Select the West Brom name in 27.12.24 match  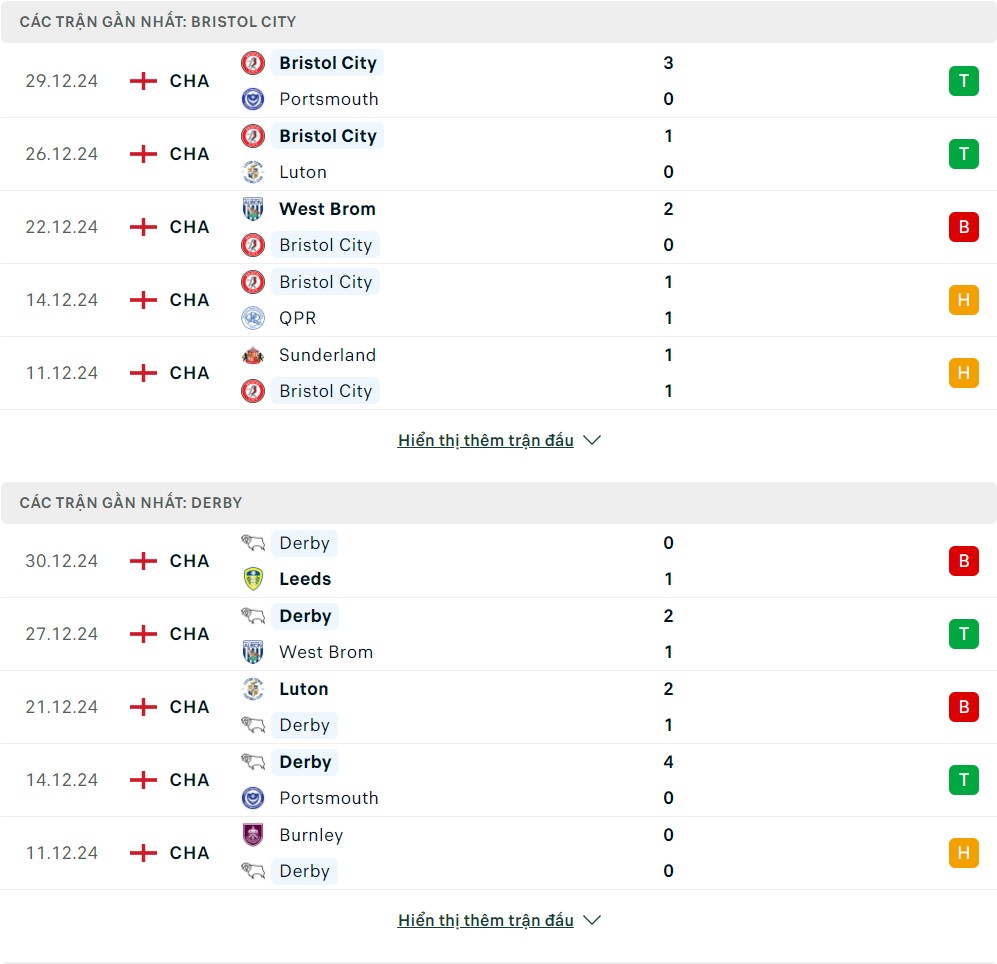326,652
